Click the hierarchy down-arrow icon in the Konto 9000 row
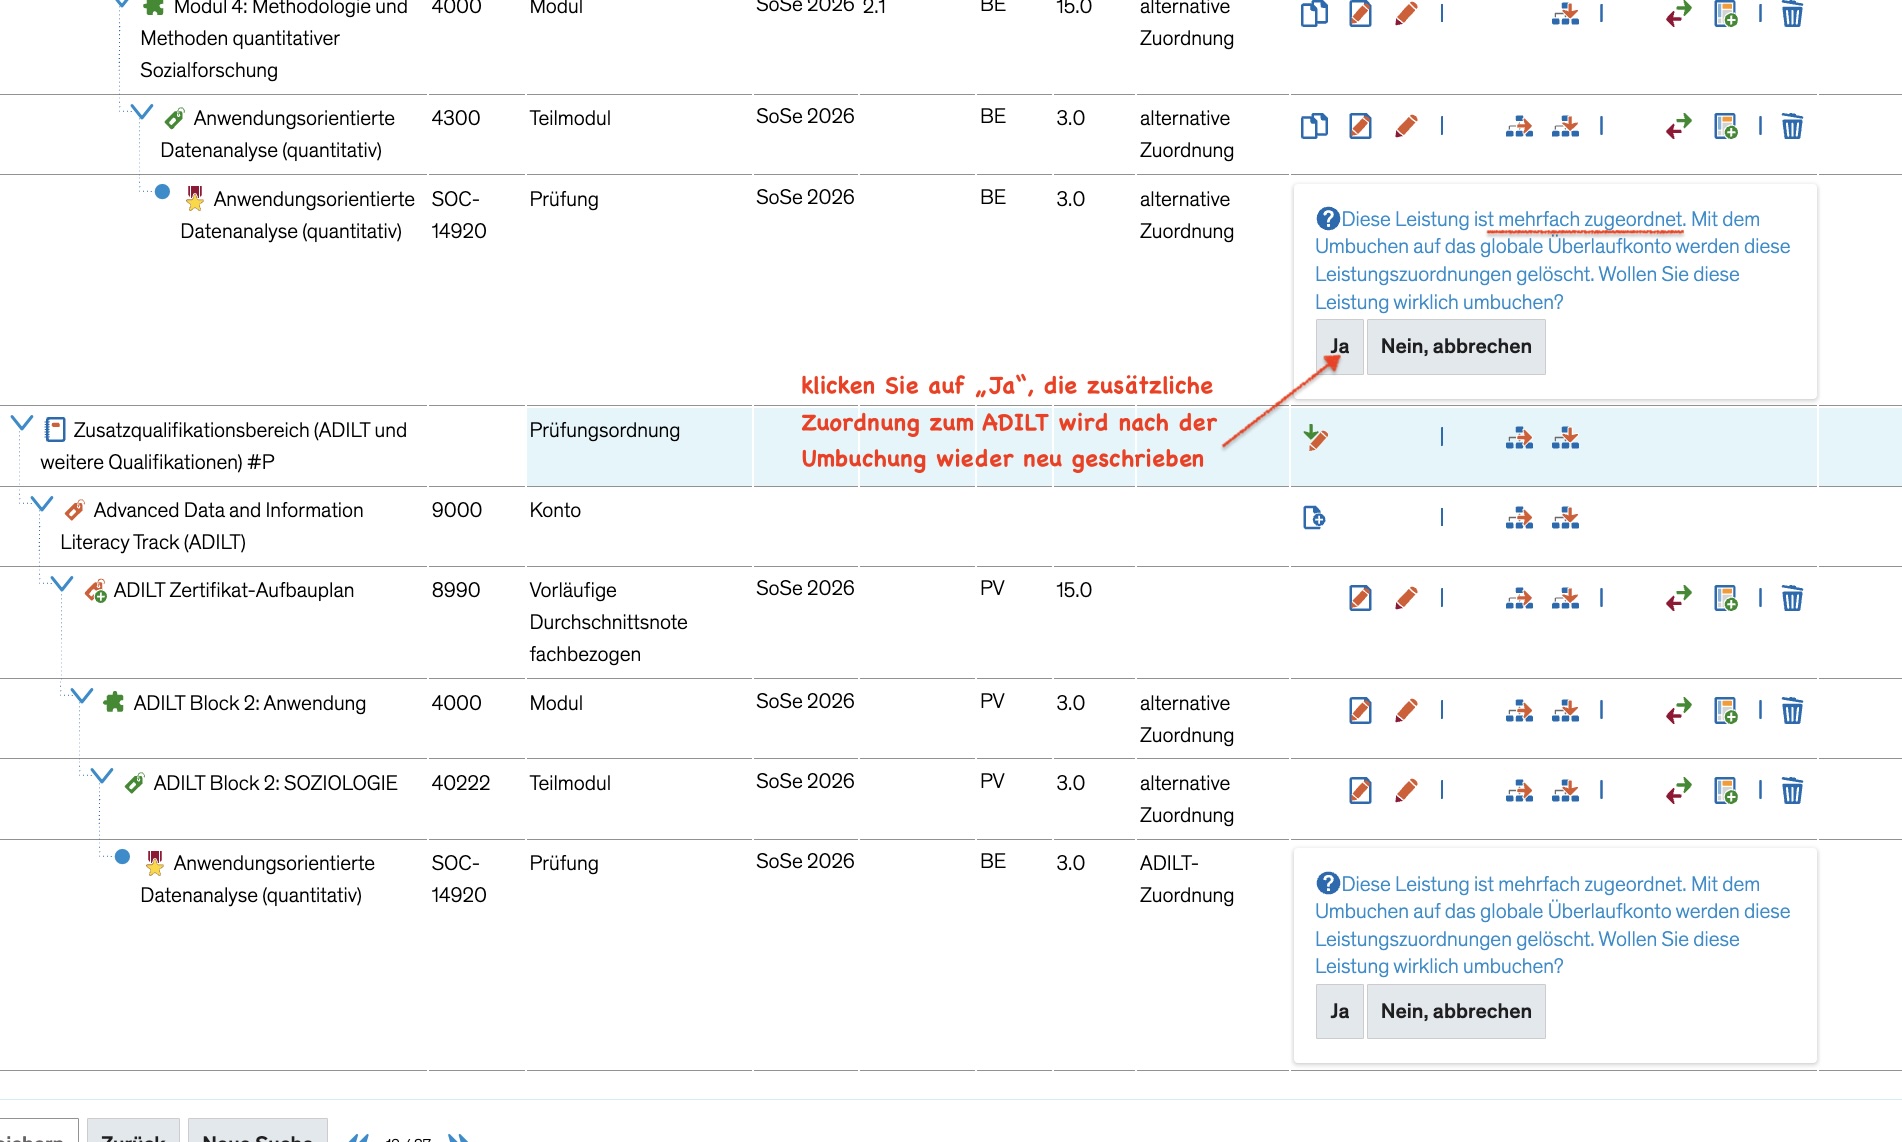1902x1142 pixels. [x=1565, y=518]
